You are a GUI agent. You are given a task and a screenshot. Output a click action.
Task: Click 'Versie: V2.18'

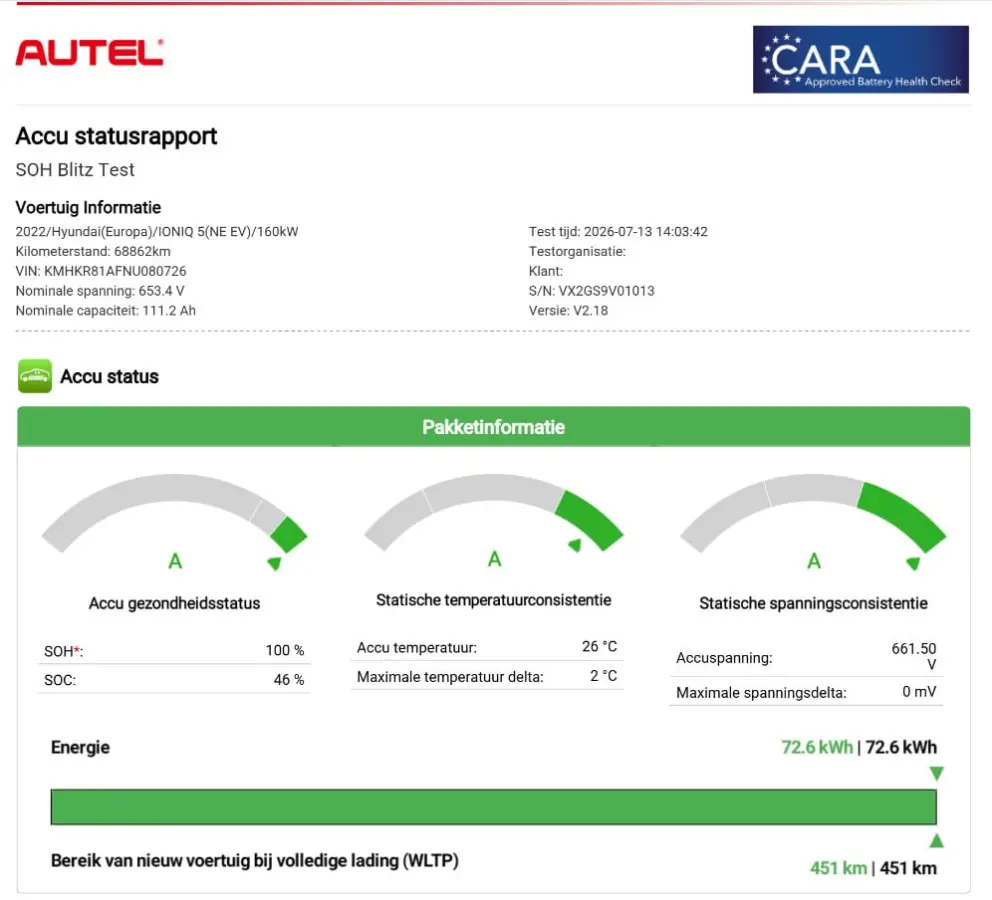(x=568, y=311)
